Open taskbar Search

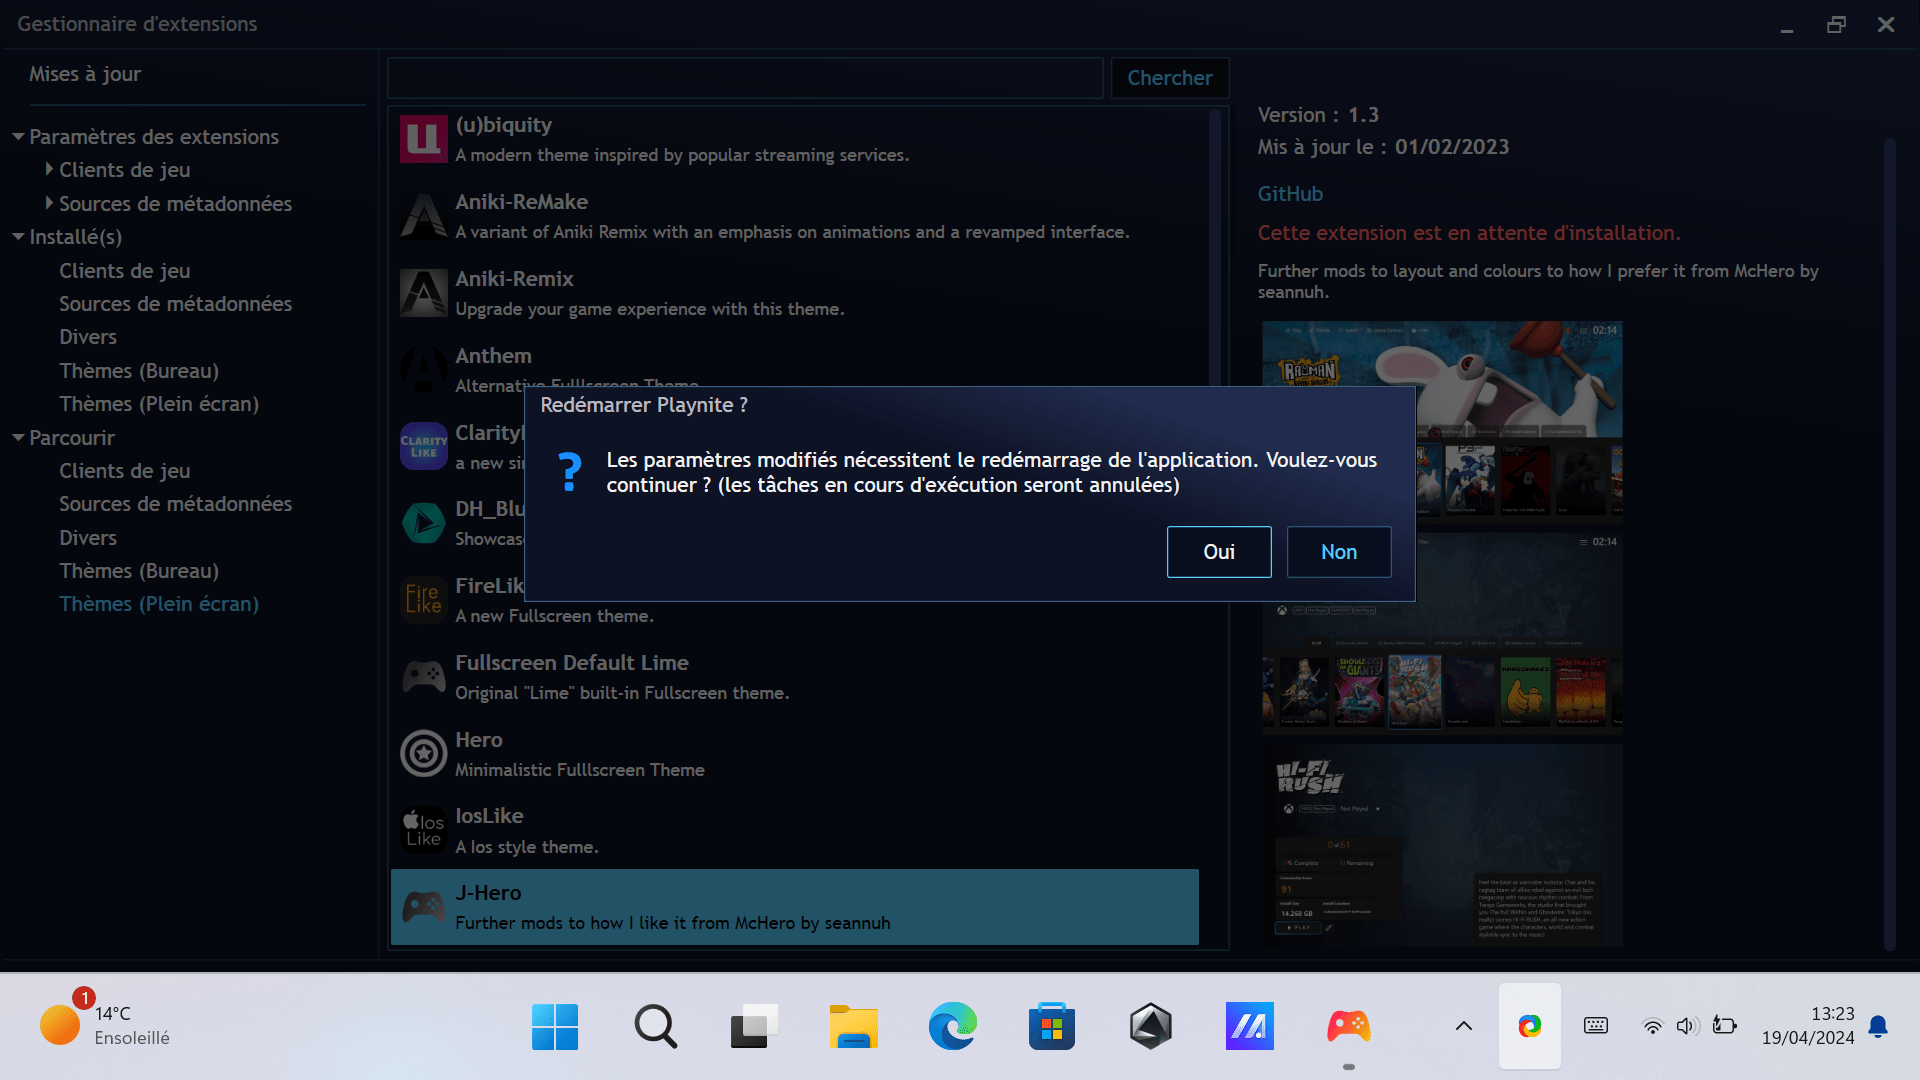coord(655,1027)
